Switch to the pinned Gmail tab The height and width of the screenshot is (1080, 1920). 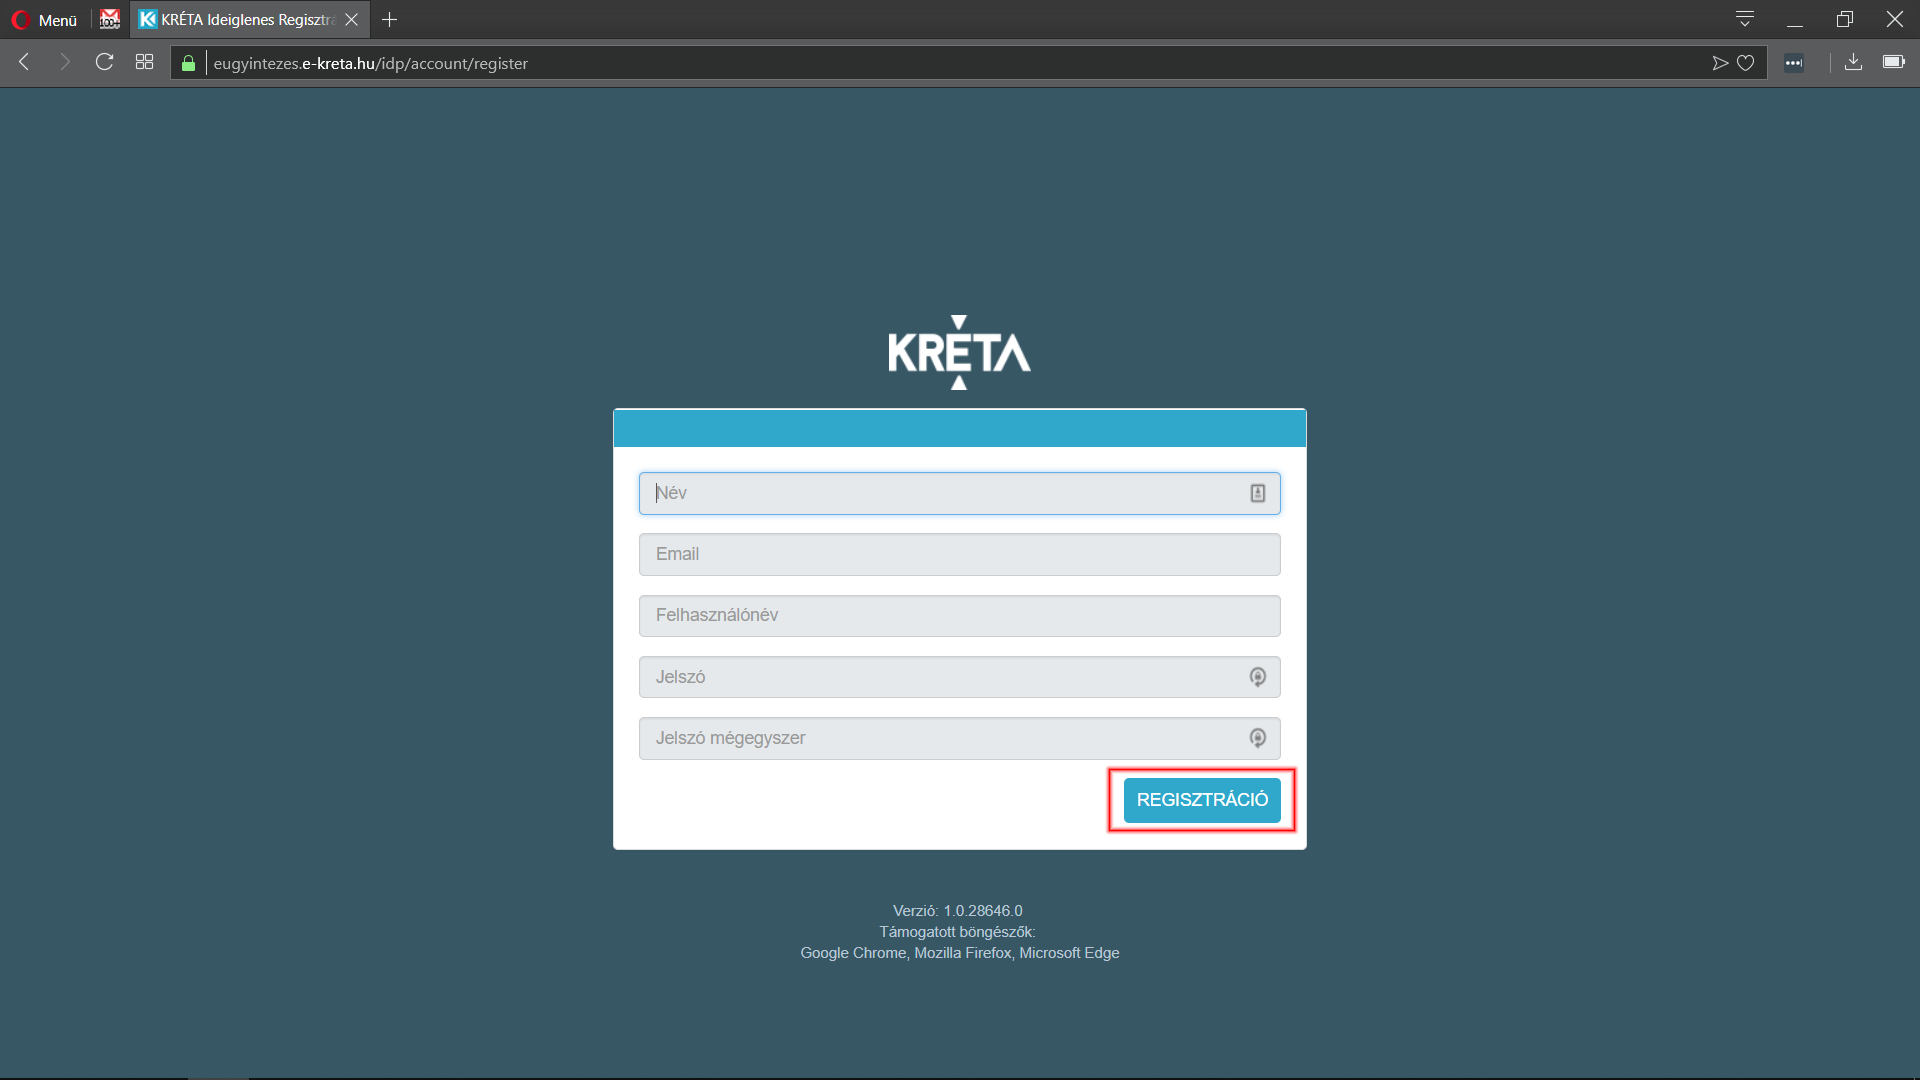(x=110, y=20)
